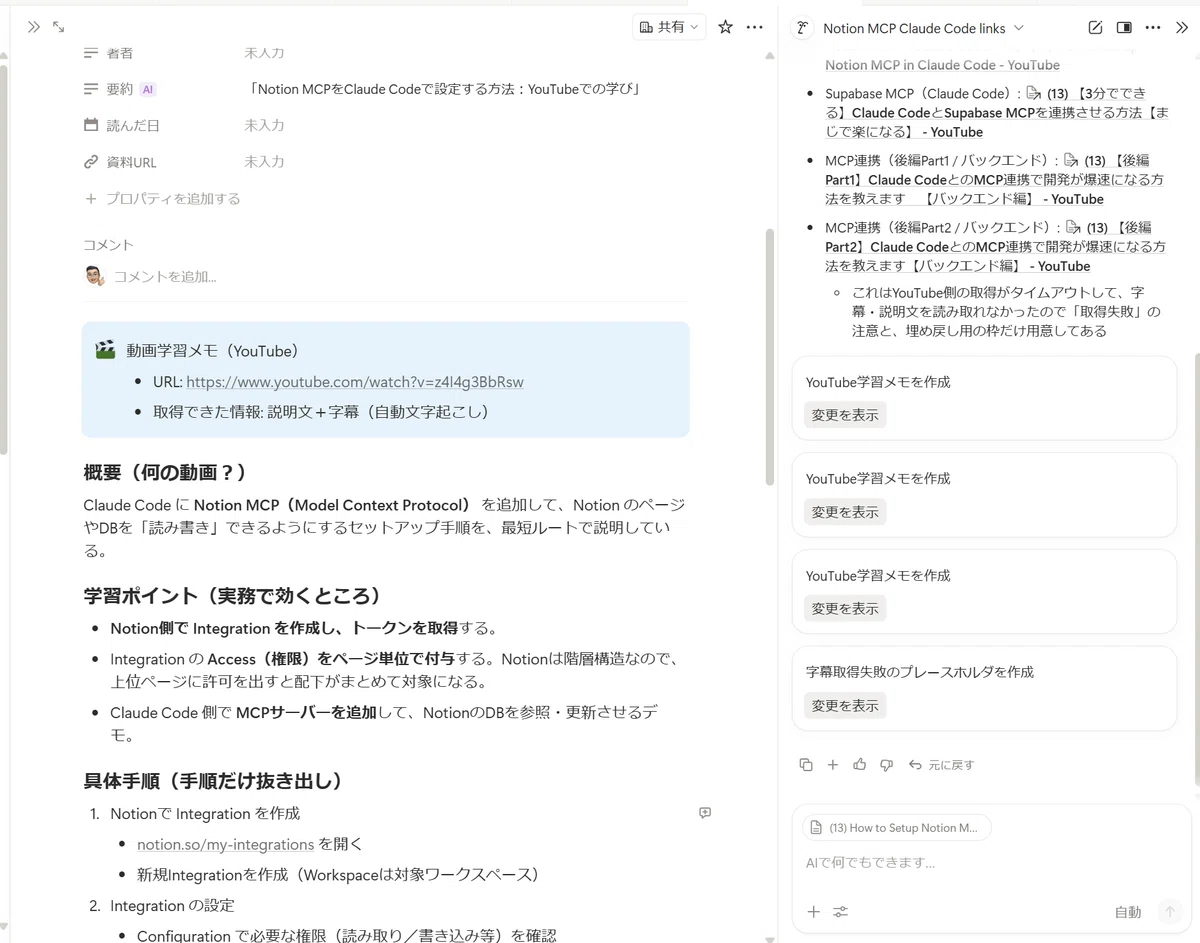1200x943 pixels.
Task: Open chat settings sliders icon
Action: point(841,912)
